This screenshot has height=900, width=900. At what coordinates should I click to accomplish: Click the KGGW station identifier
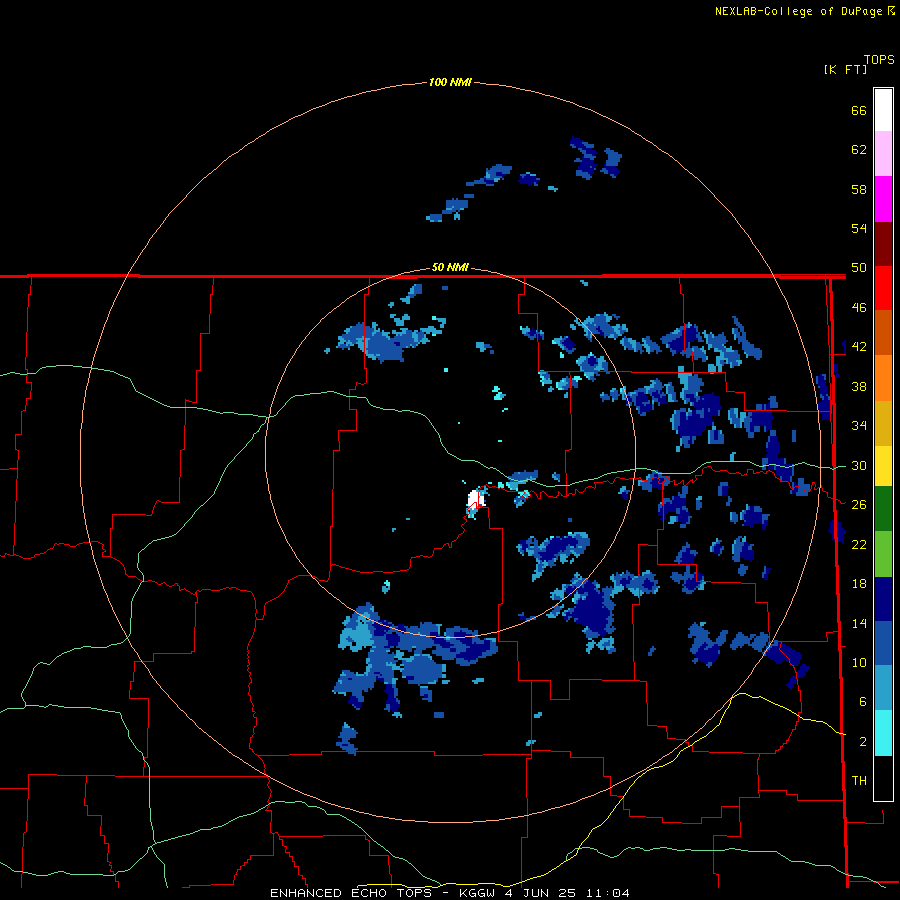(476, 893)
